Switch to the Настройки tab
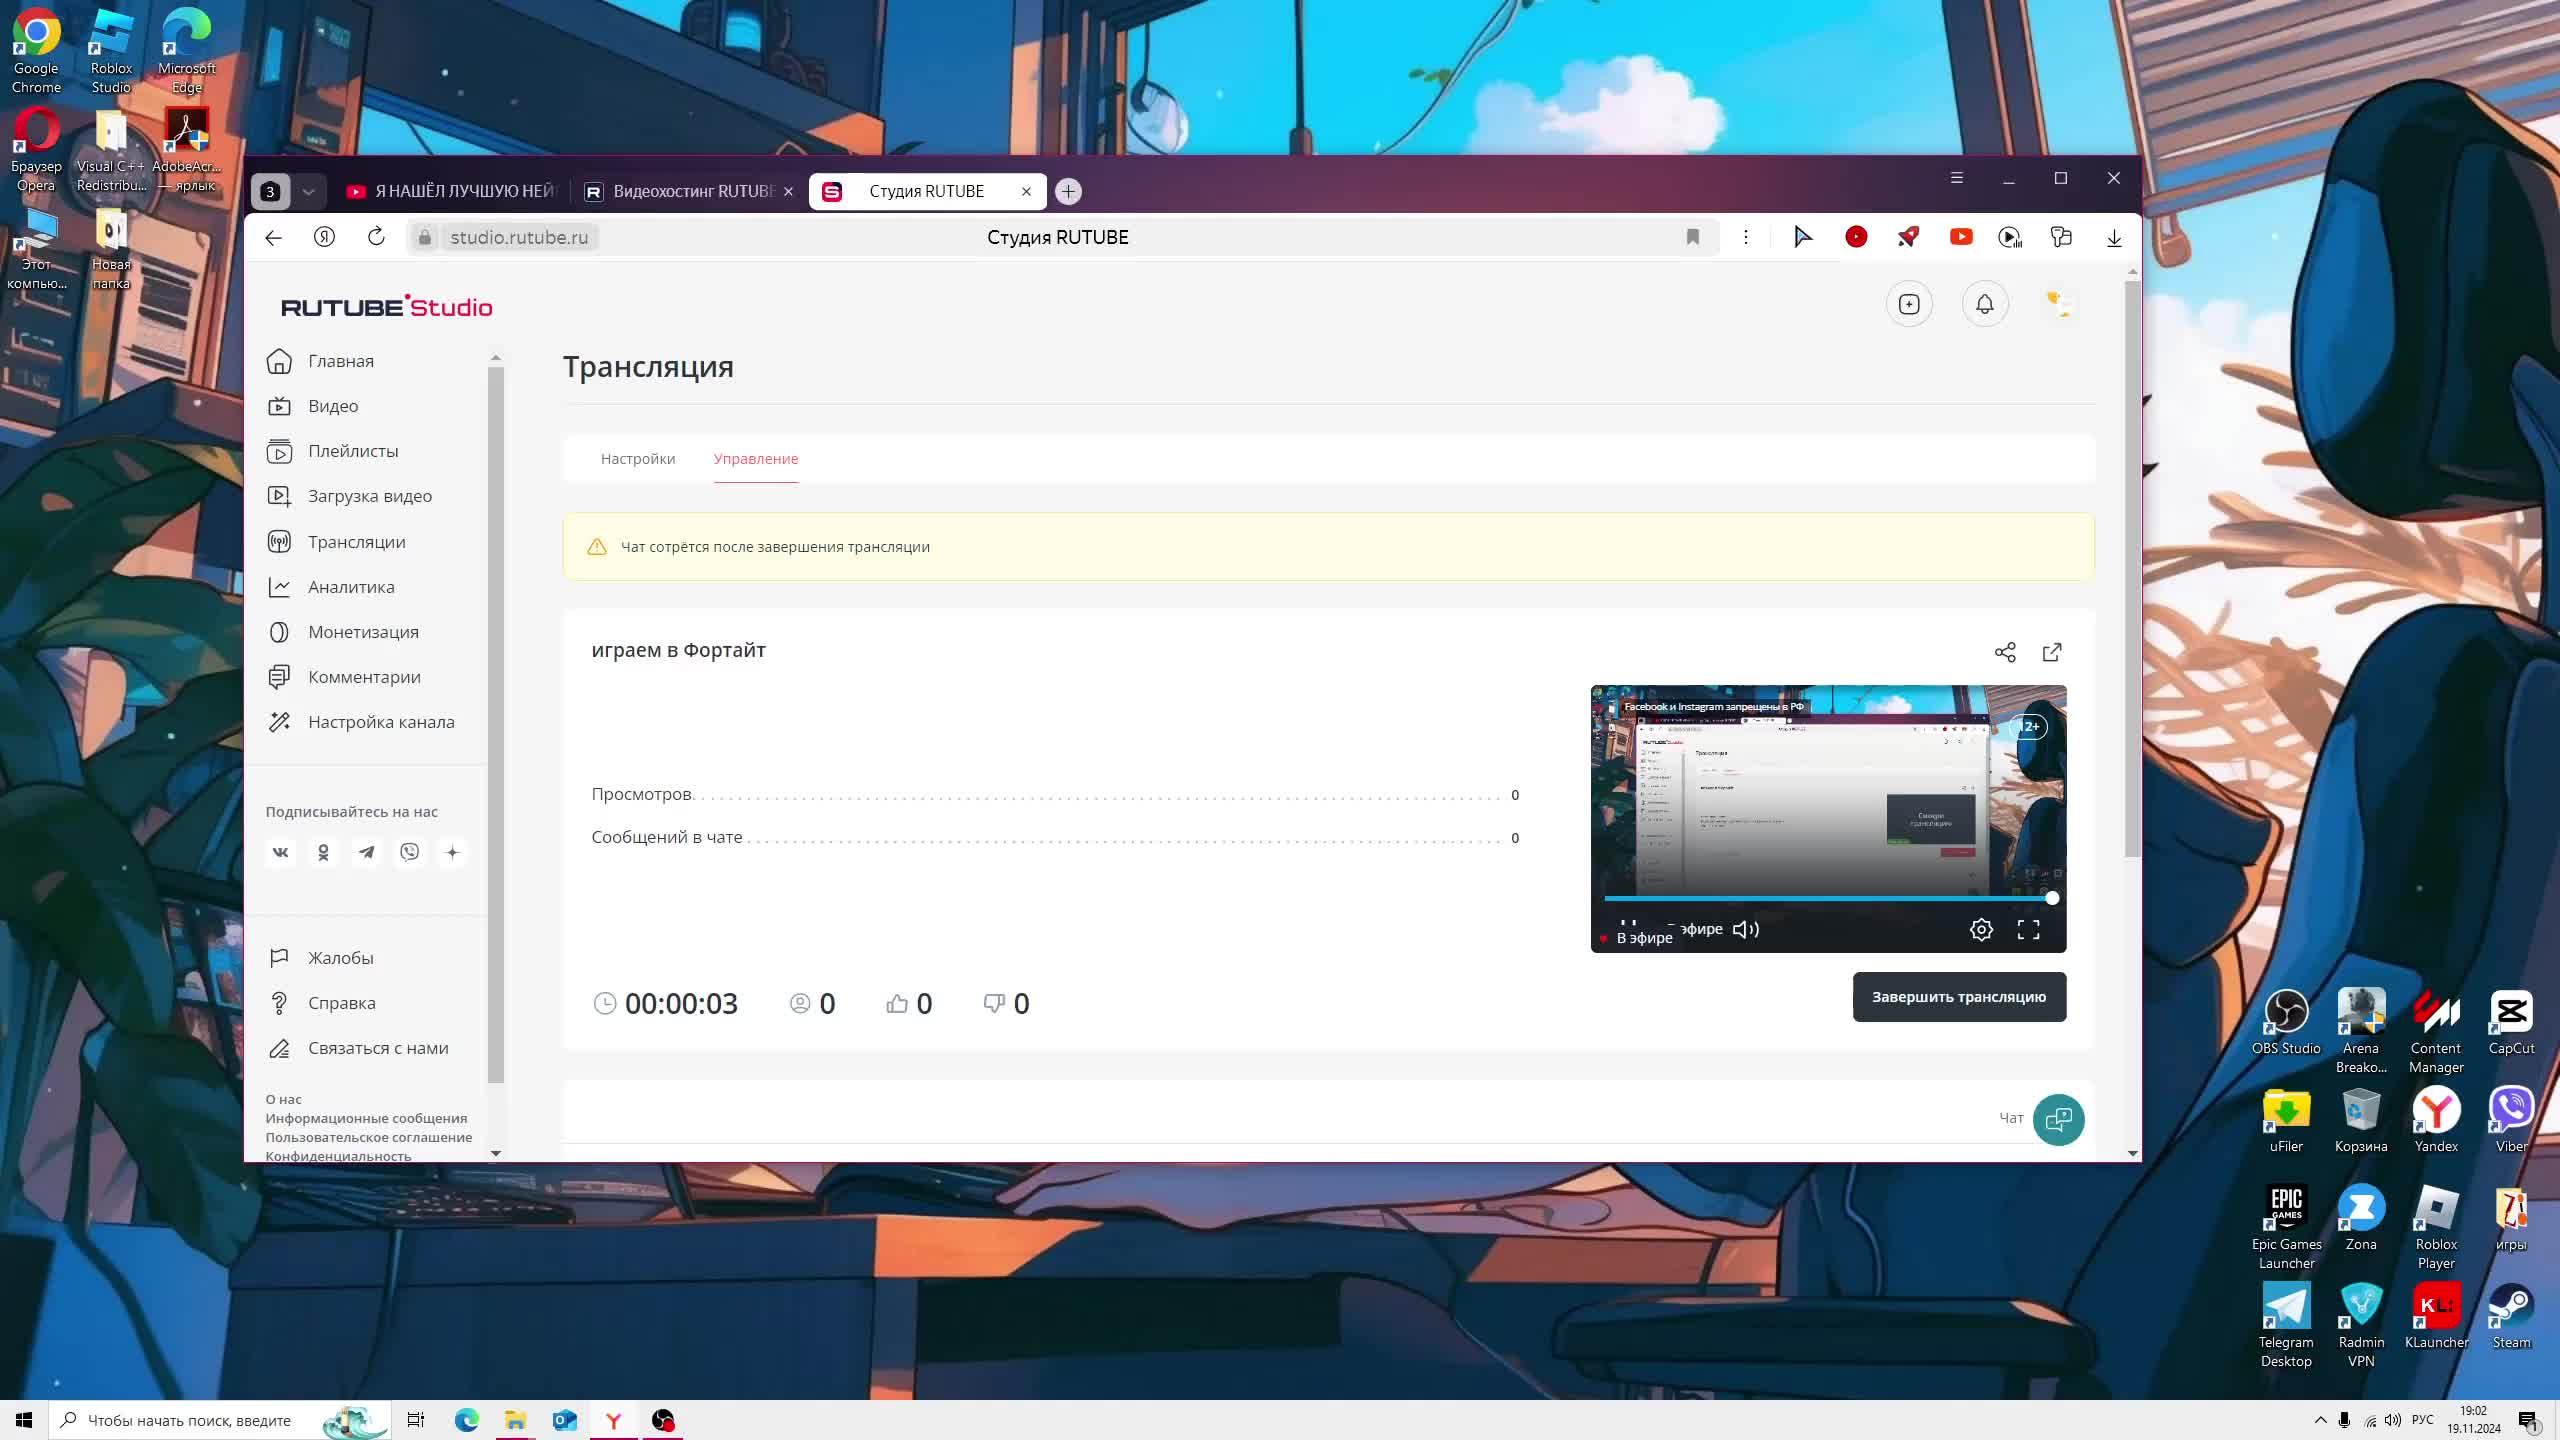The height and width of the screenshot is (1440, 2560). tap(640, 461)
